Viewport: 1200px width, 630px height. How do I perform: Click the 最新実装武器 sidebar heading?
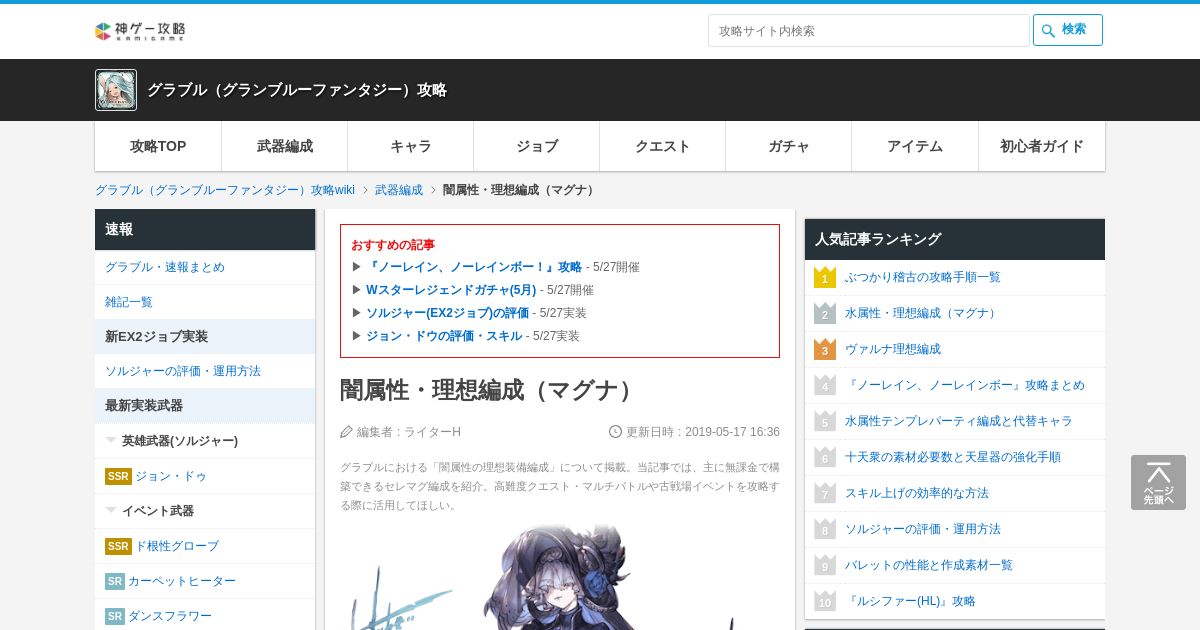pyautogui.click(x=205, y=406)
